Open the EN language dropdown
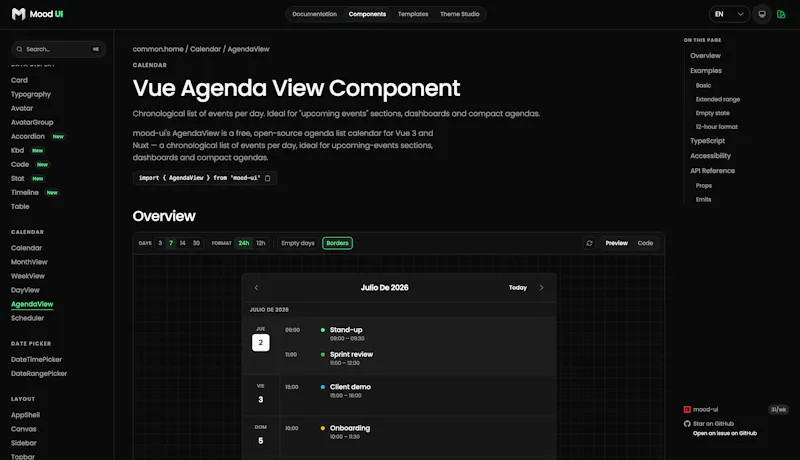 point(729,14)
